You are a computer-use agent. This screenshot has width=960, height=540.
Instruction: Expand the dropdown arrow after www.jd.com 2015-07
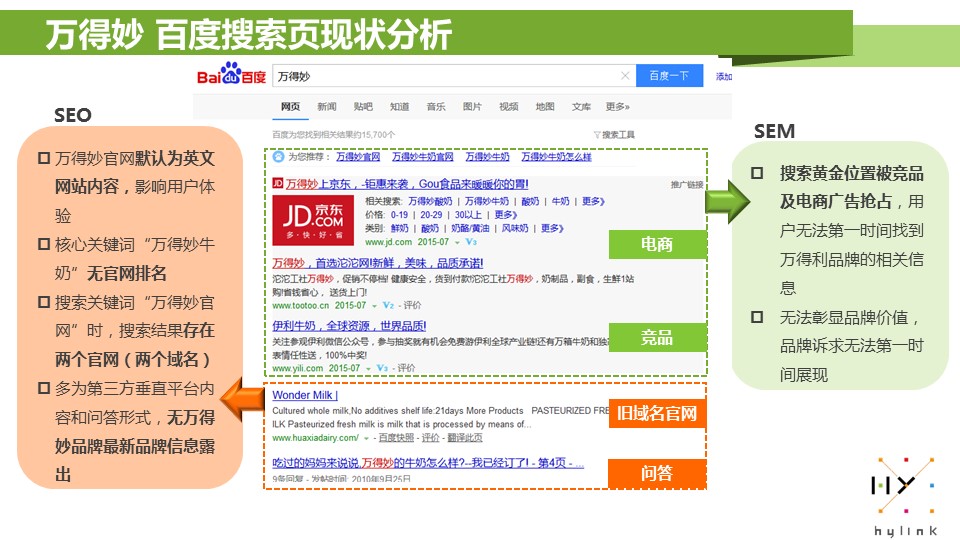point(457,242)
